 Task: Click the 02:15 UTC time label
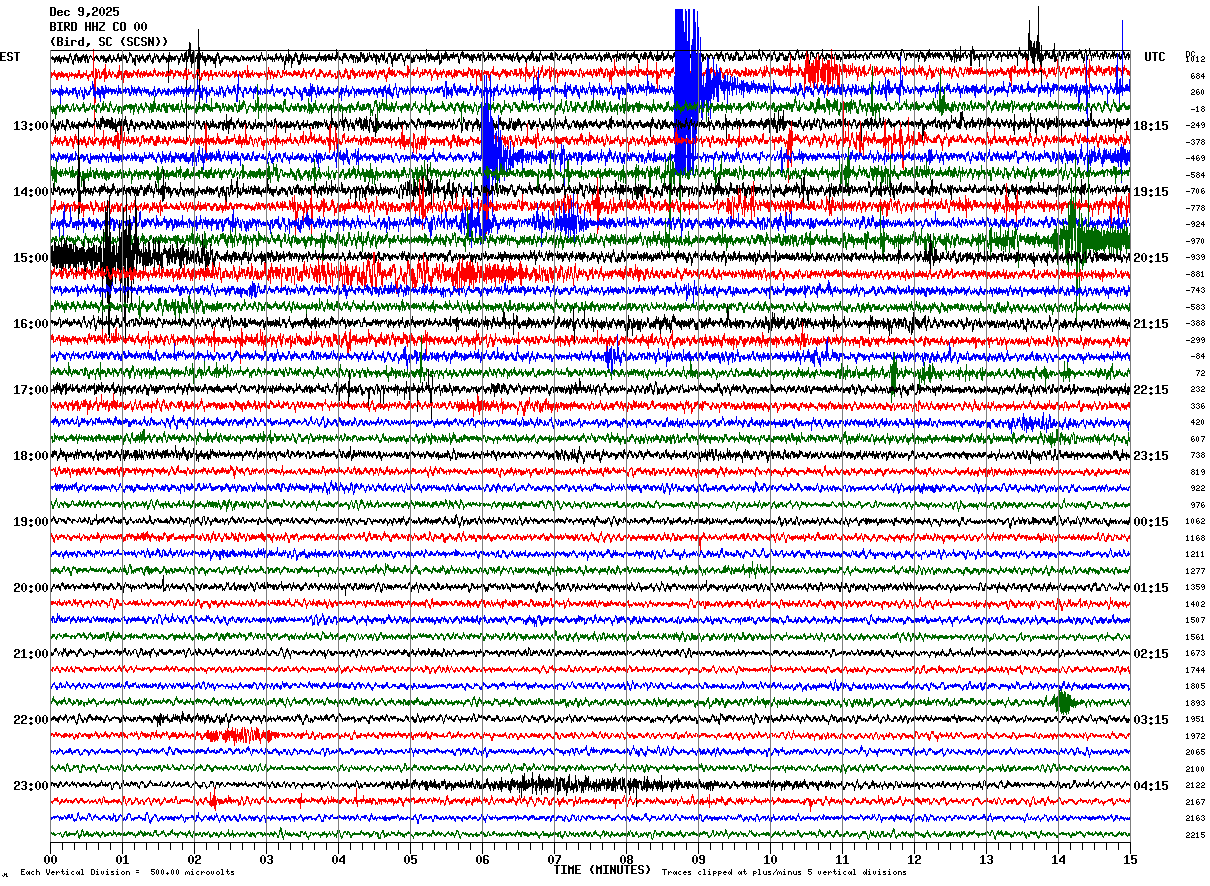coord(1151,654)
